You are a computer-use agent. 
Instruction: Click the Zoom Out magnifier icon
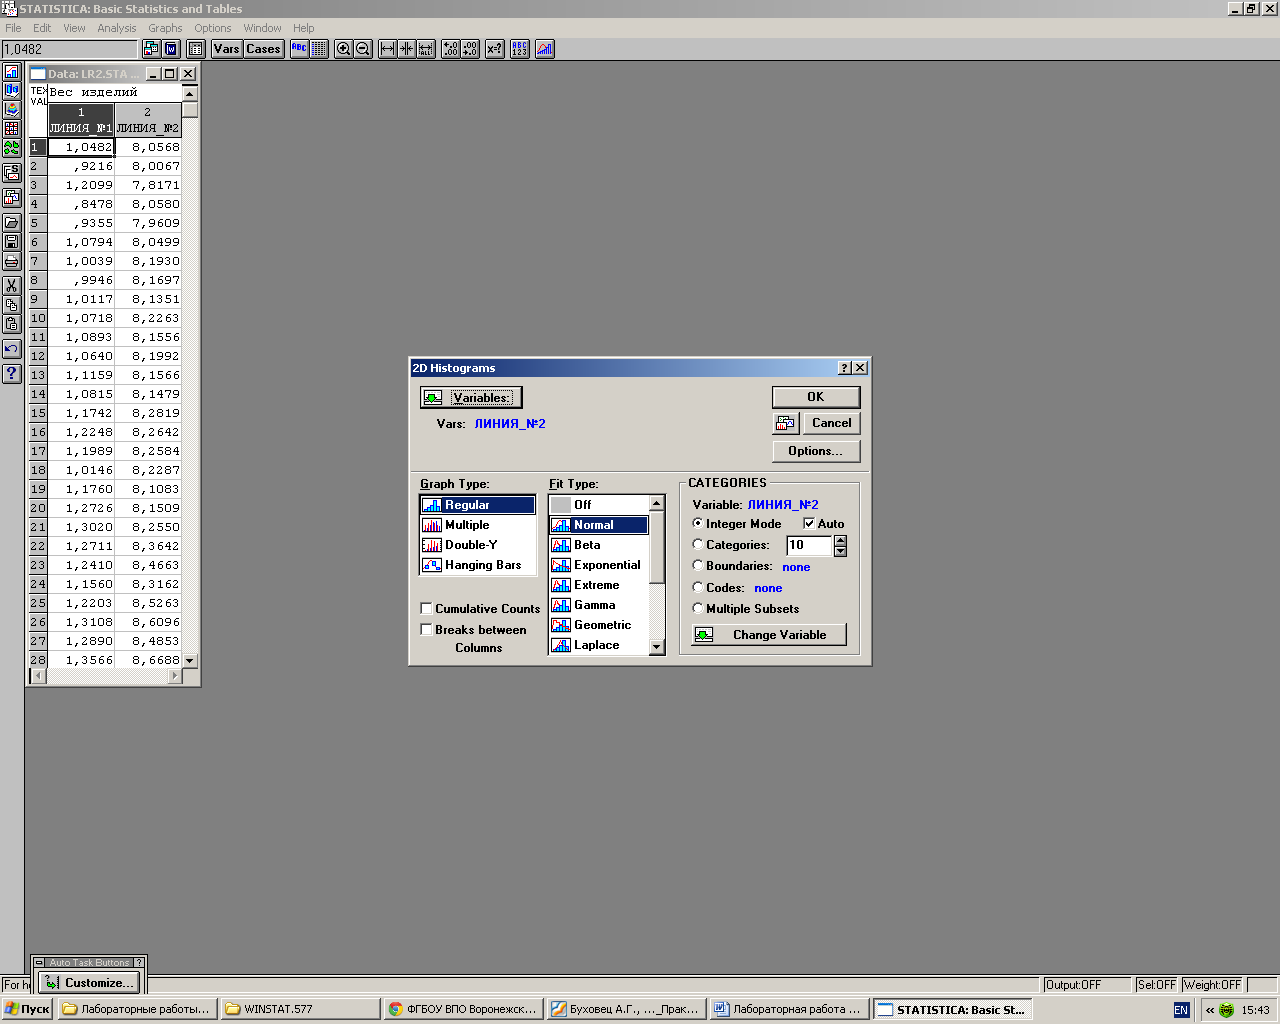point(363,49)
